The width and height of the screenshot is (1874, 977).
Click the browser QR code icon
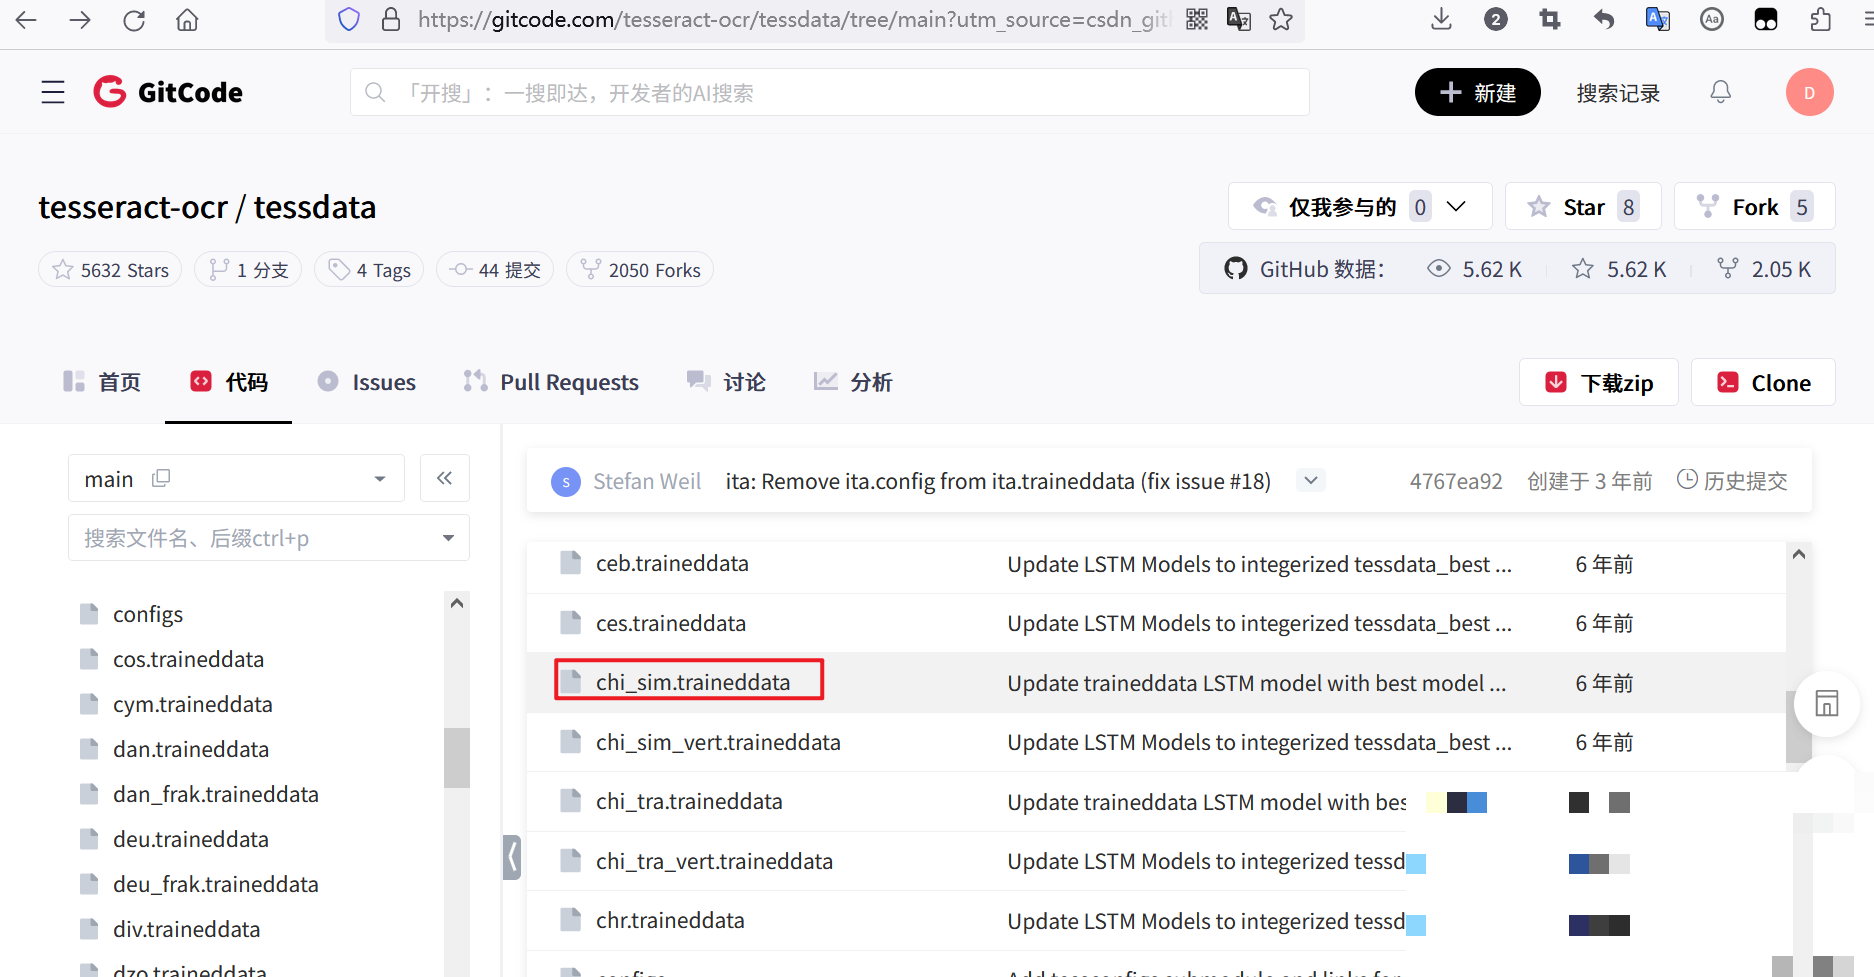pos(1197,19)
